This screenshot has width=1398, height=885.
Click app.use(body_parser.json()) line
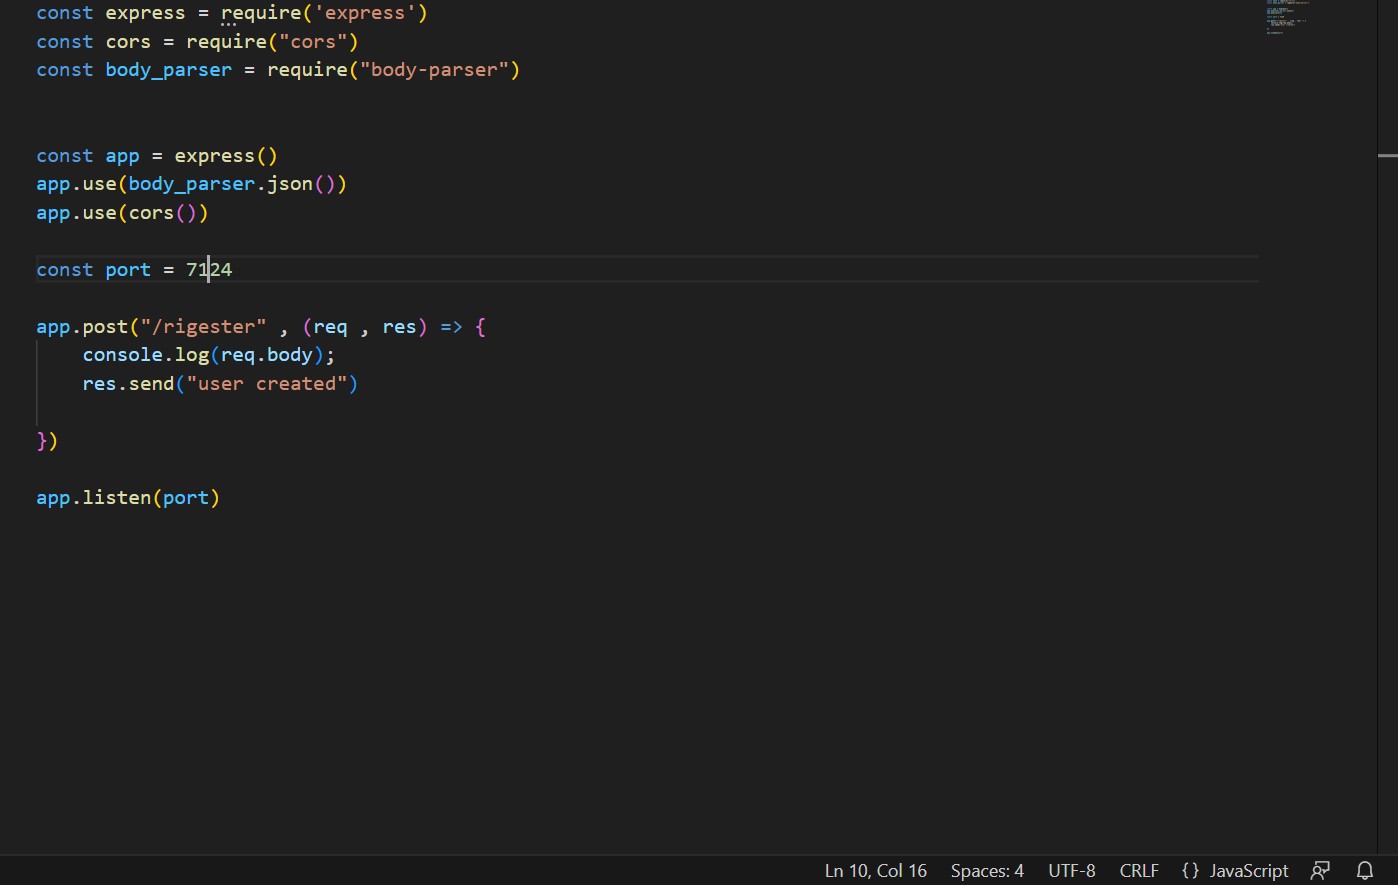[x=192, y=184]
